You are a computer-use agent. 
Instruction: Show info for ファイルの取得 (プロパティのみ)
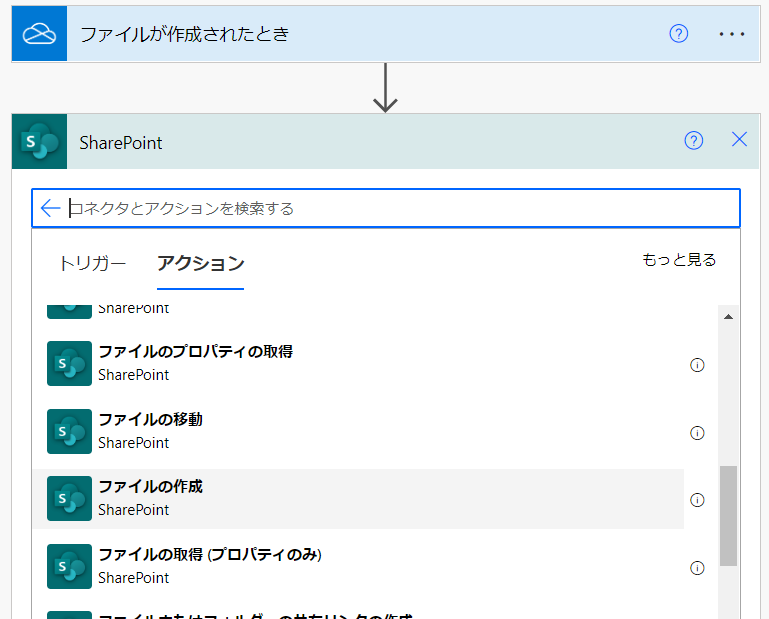coord(697,568)
